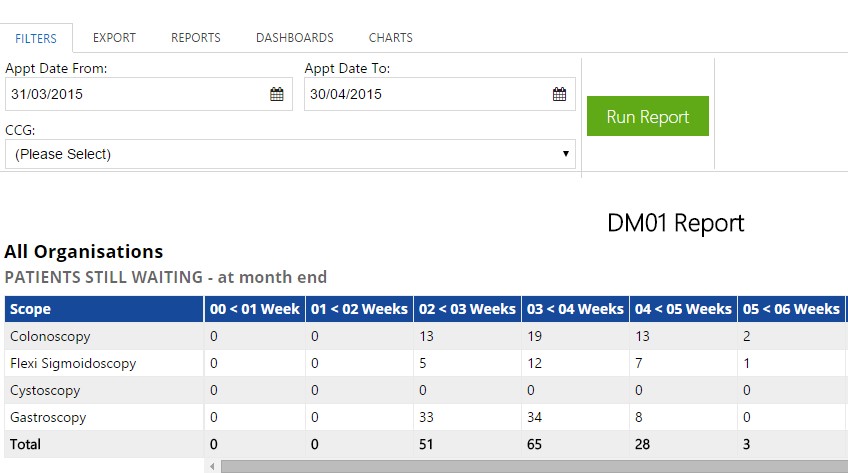Click Colonoscopy 02 < 03 Weeks value 13
This screenshot has width=848, height=473.
(426, 336)
